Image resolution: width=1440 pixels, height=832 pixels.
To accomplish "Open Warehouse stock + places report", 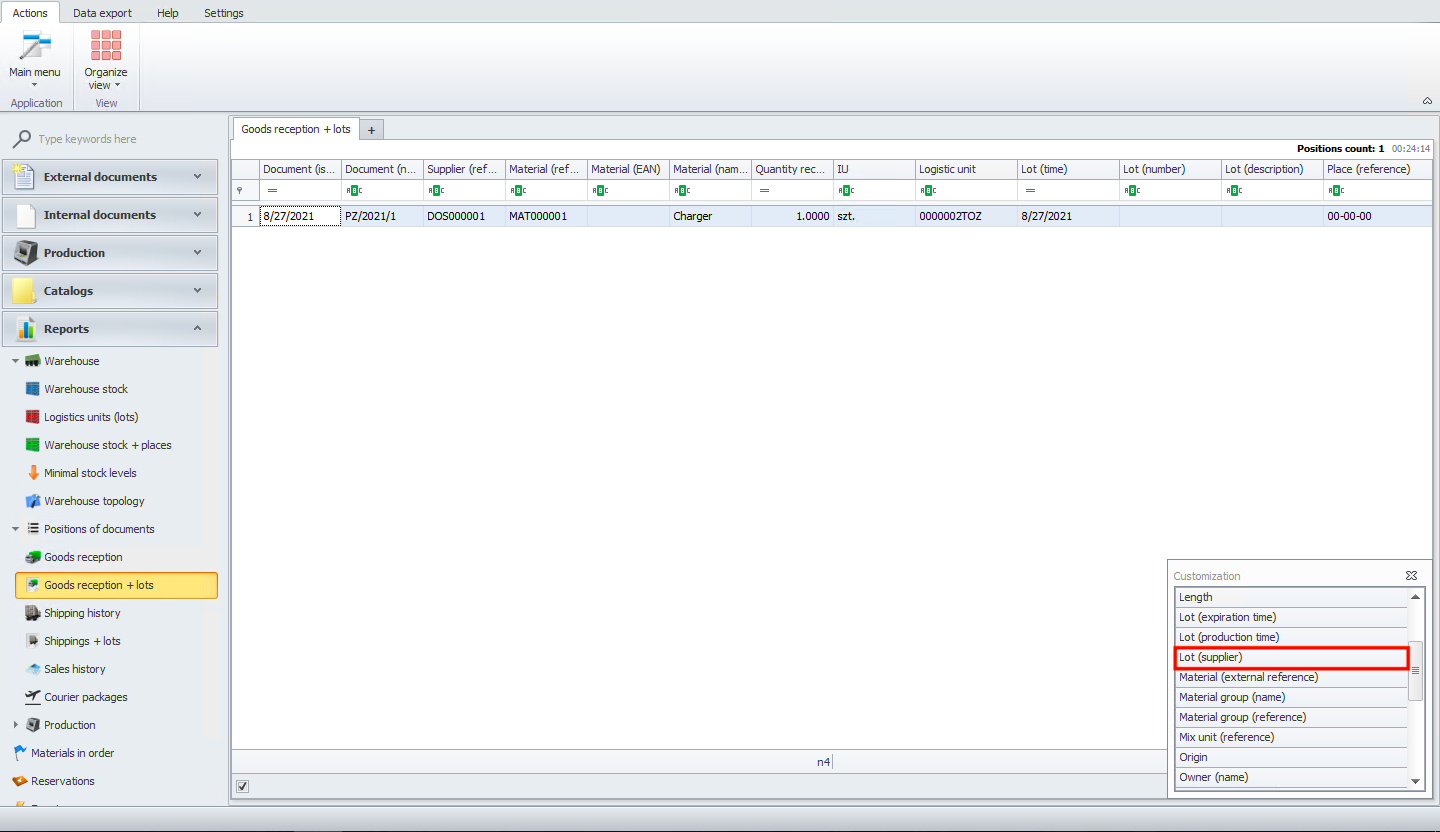I will point(108,445).
